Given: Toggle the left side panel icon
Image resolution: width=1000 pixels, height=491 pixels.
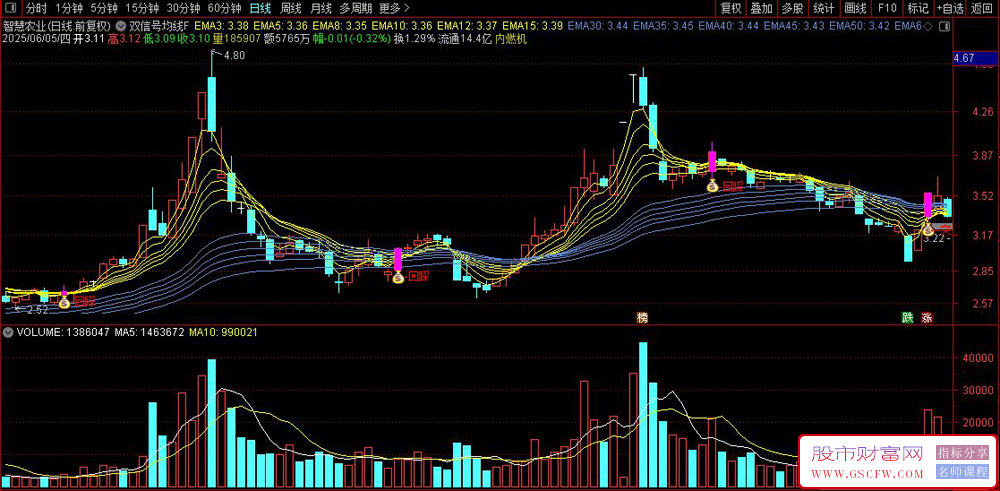Looking at the screenshot, I should pos(11,8).
